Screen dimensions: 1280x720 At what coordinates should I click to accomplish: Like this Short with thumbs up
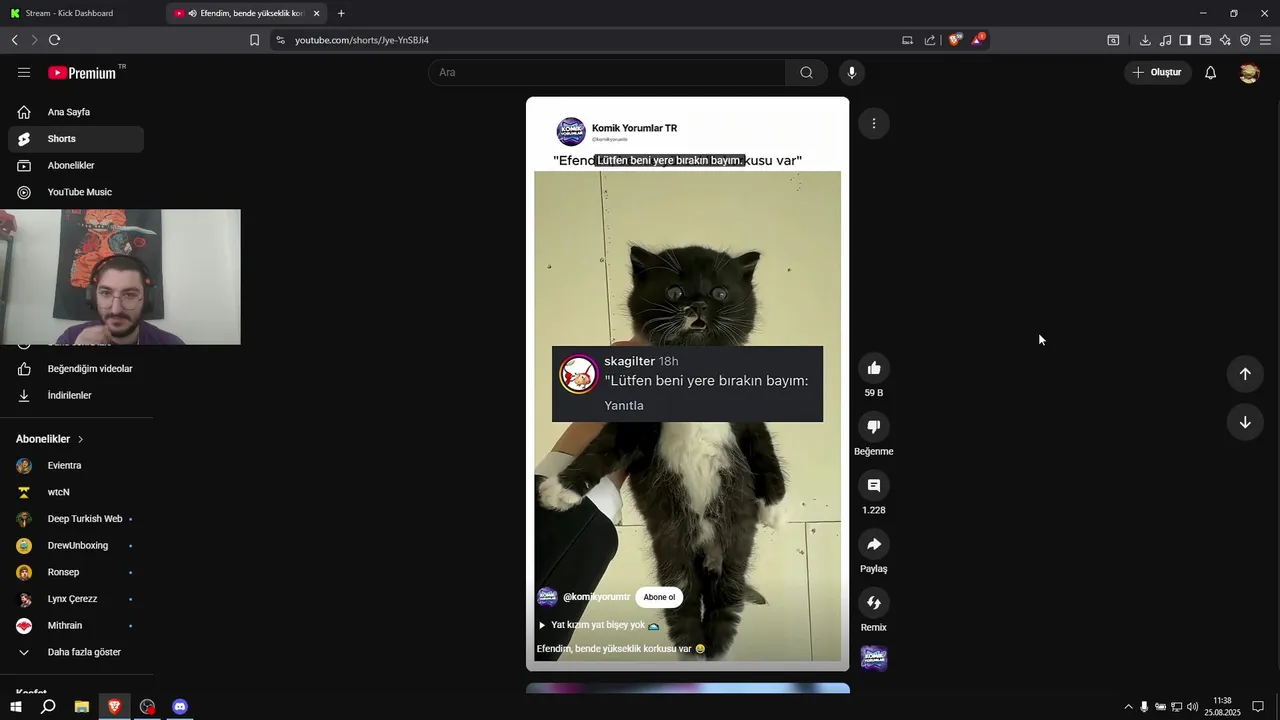tap(874, 368)
